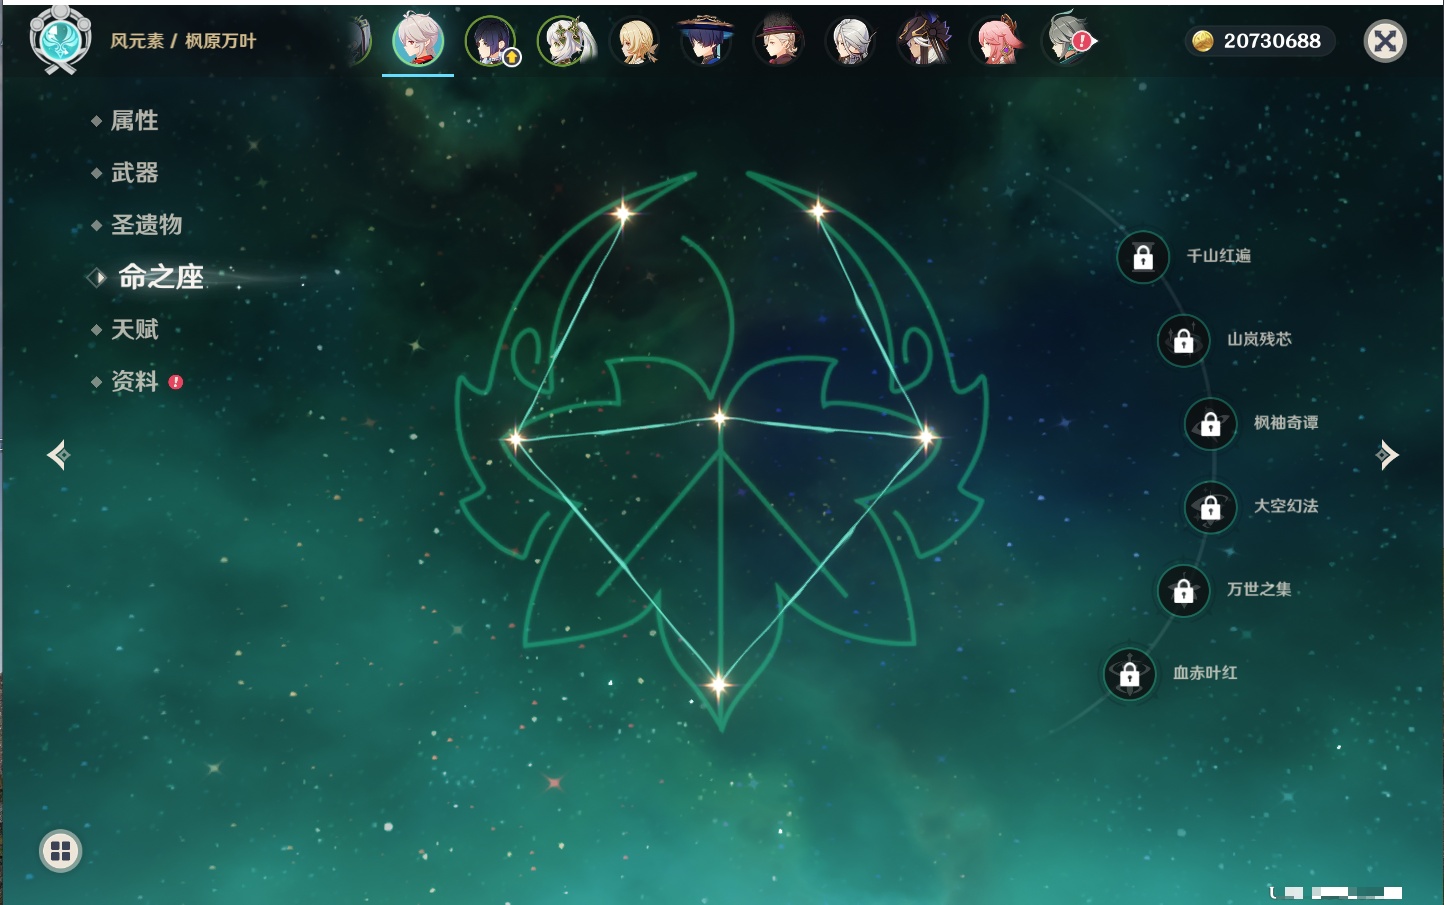
Task: Click the locked 千山红遍 constellation icon
Action: pyautogui.click(x=1143, y=257)
